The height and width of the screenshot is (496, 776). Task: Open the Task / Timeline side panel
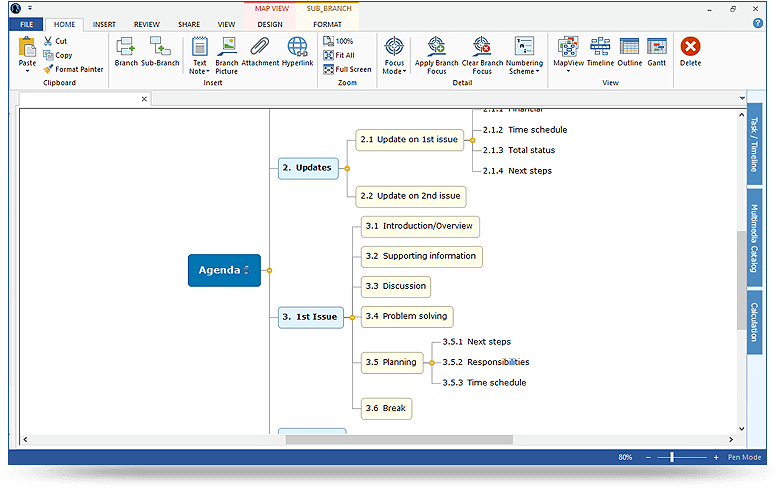click(754, 144)
